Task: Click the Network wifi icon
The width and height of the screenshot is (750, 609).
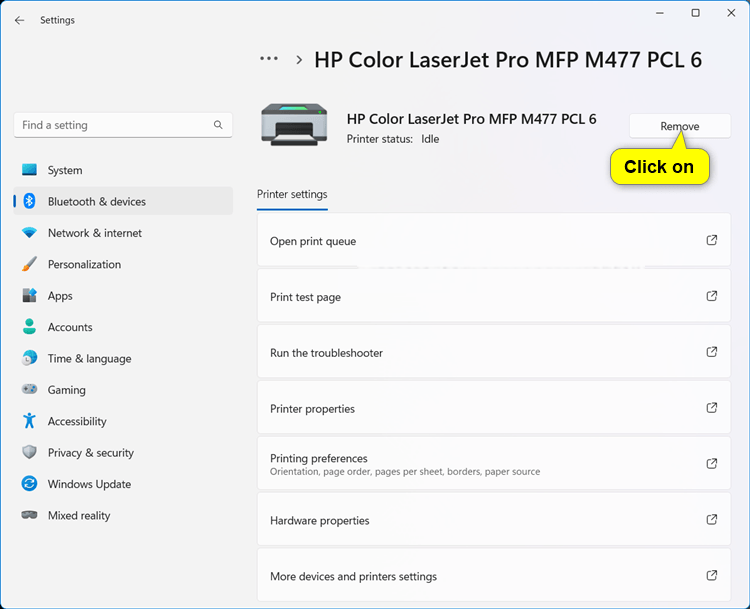Action: click(29, 233)
